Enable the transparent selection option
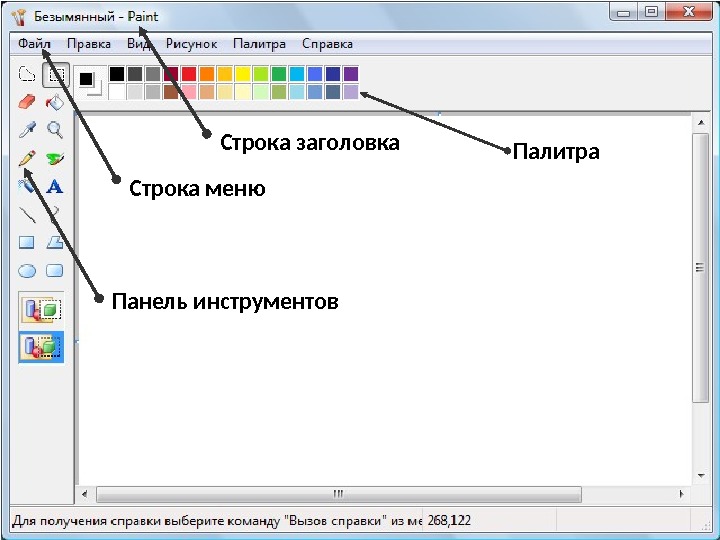The height and width of the screenshot is (540, 720). tap(41, 348)
